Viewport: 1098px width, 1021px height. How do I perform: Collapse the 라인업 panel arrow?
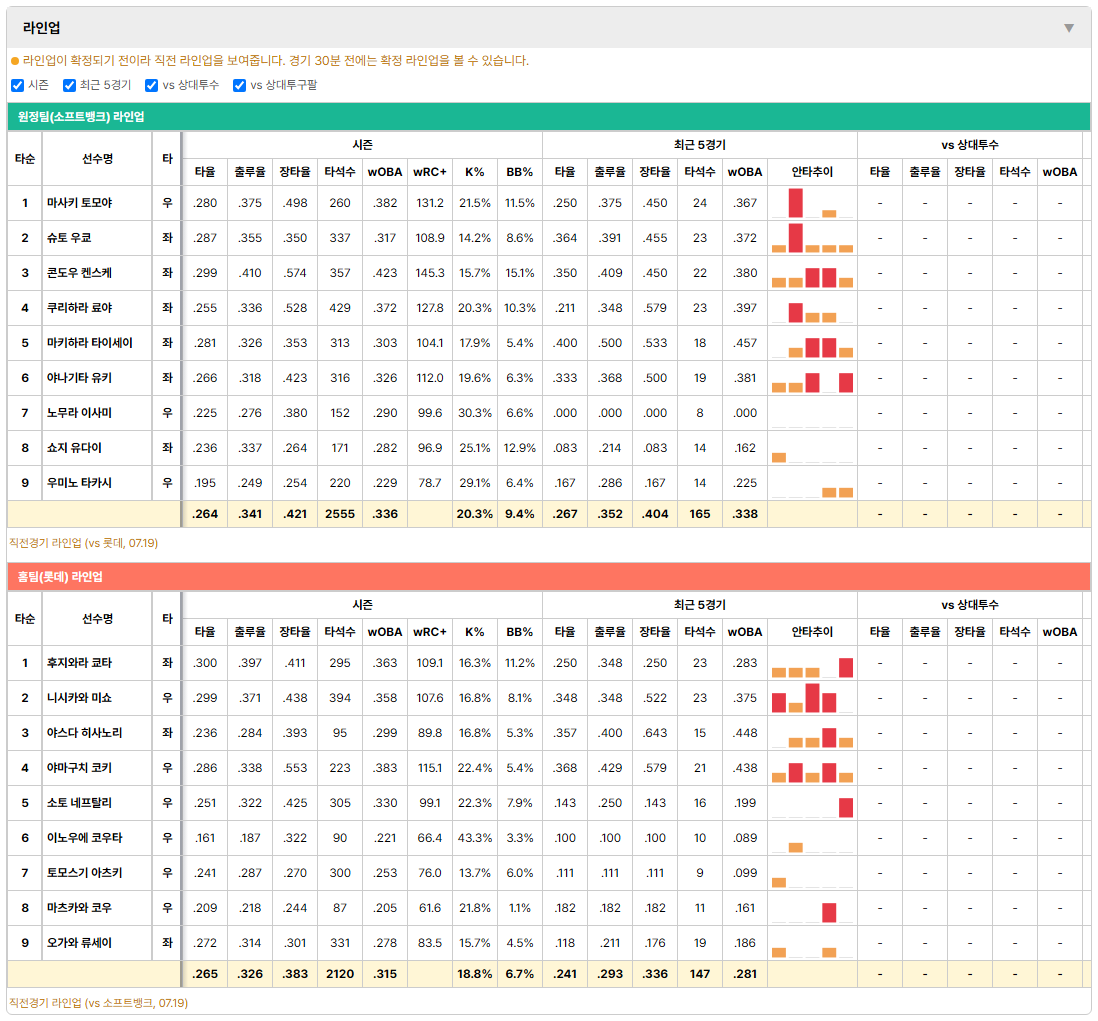[1069, 28]
